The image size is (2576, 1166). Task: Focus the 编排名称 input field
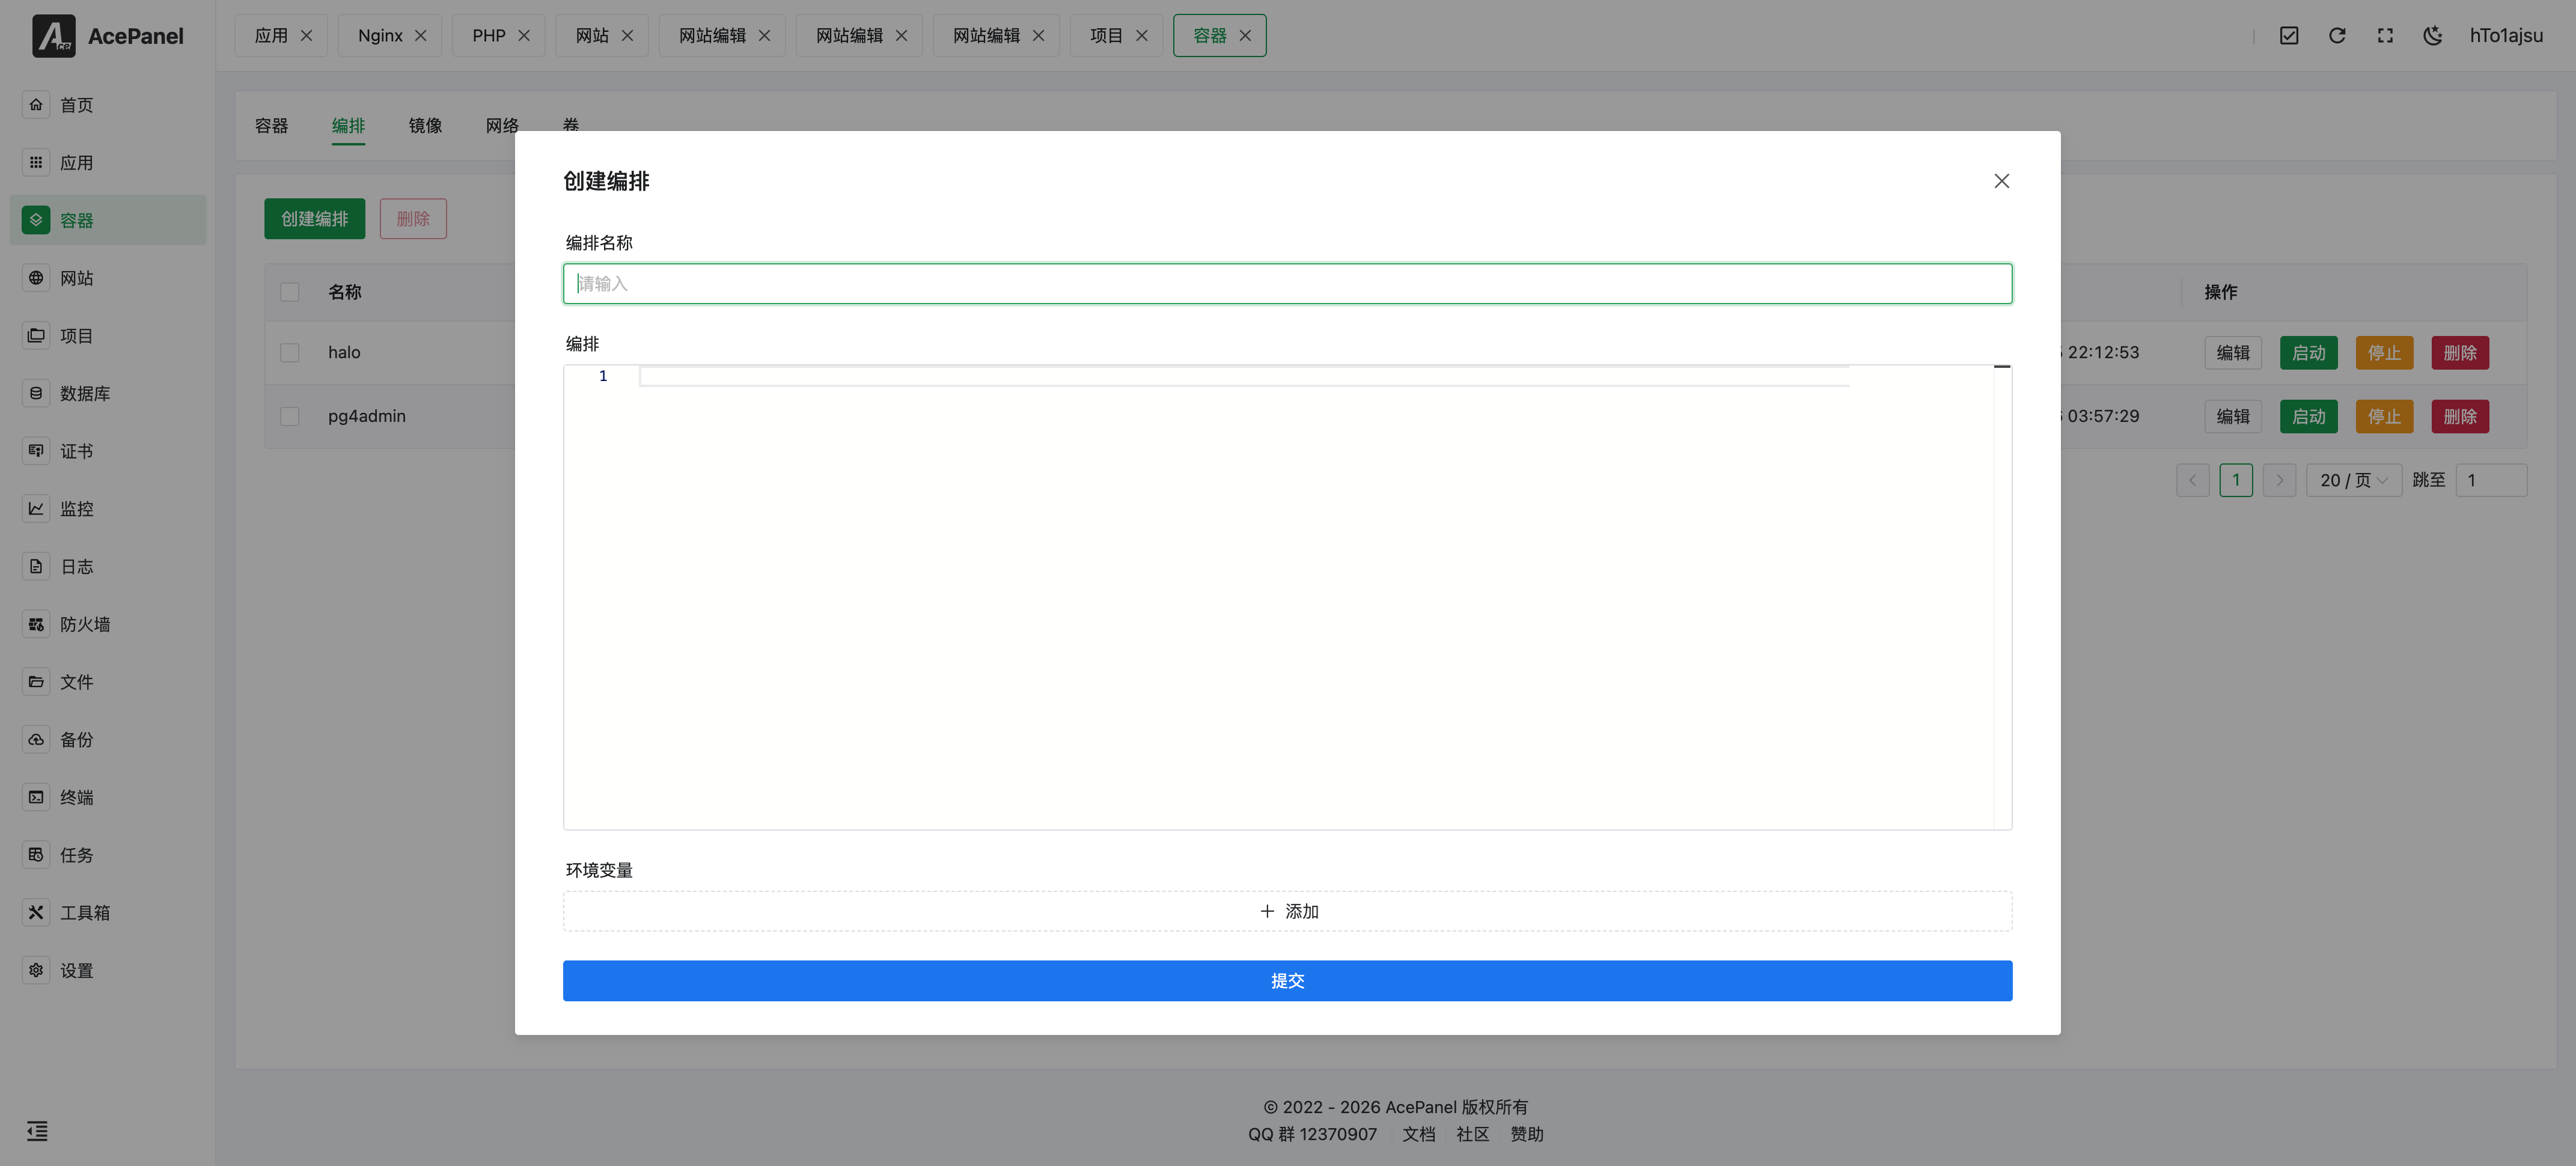coord(1287,284)
